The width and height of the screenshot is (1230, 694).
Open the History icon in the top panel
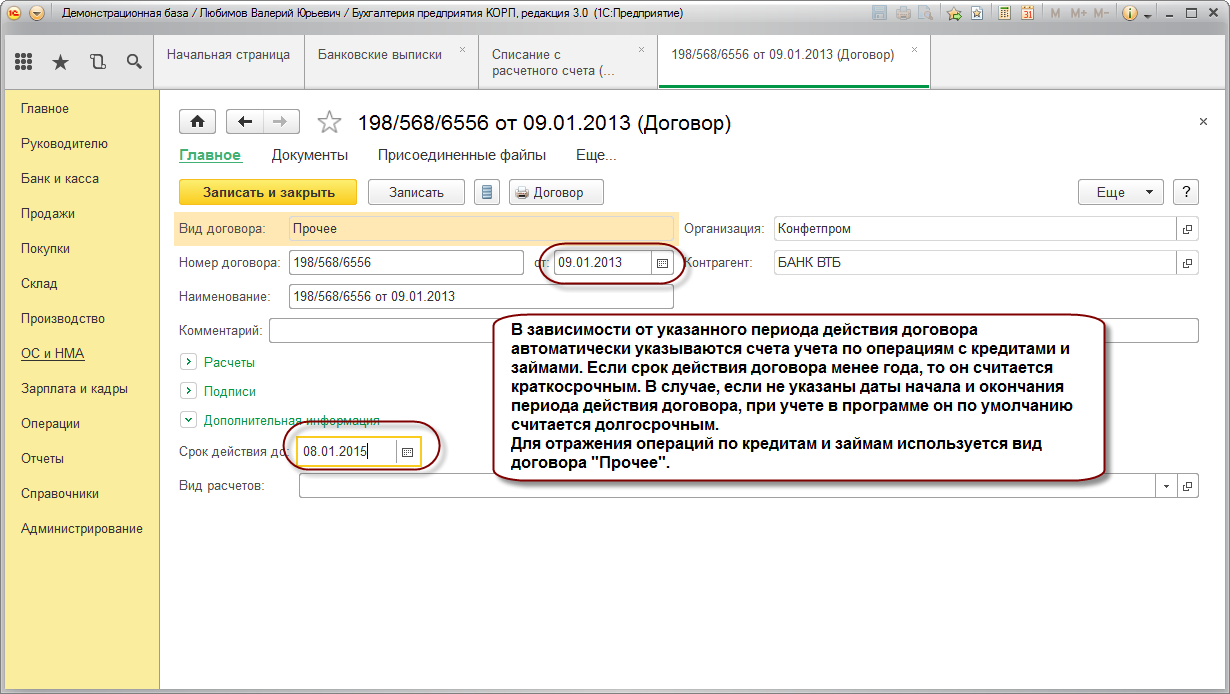tap(97, 62)
